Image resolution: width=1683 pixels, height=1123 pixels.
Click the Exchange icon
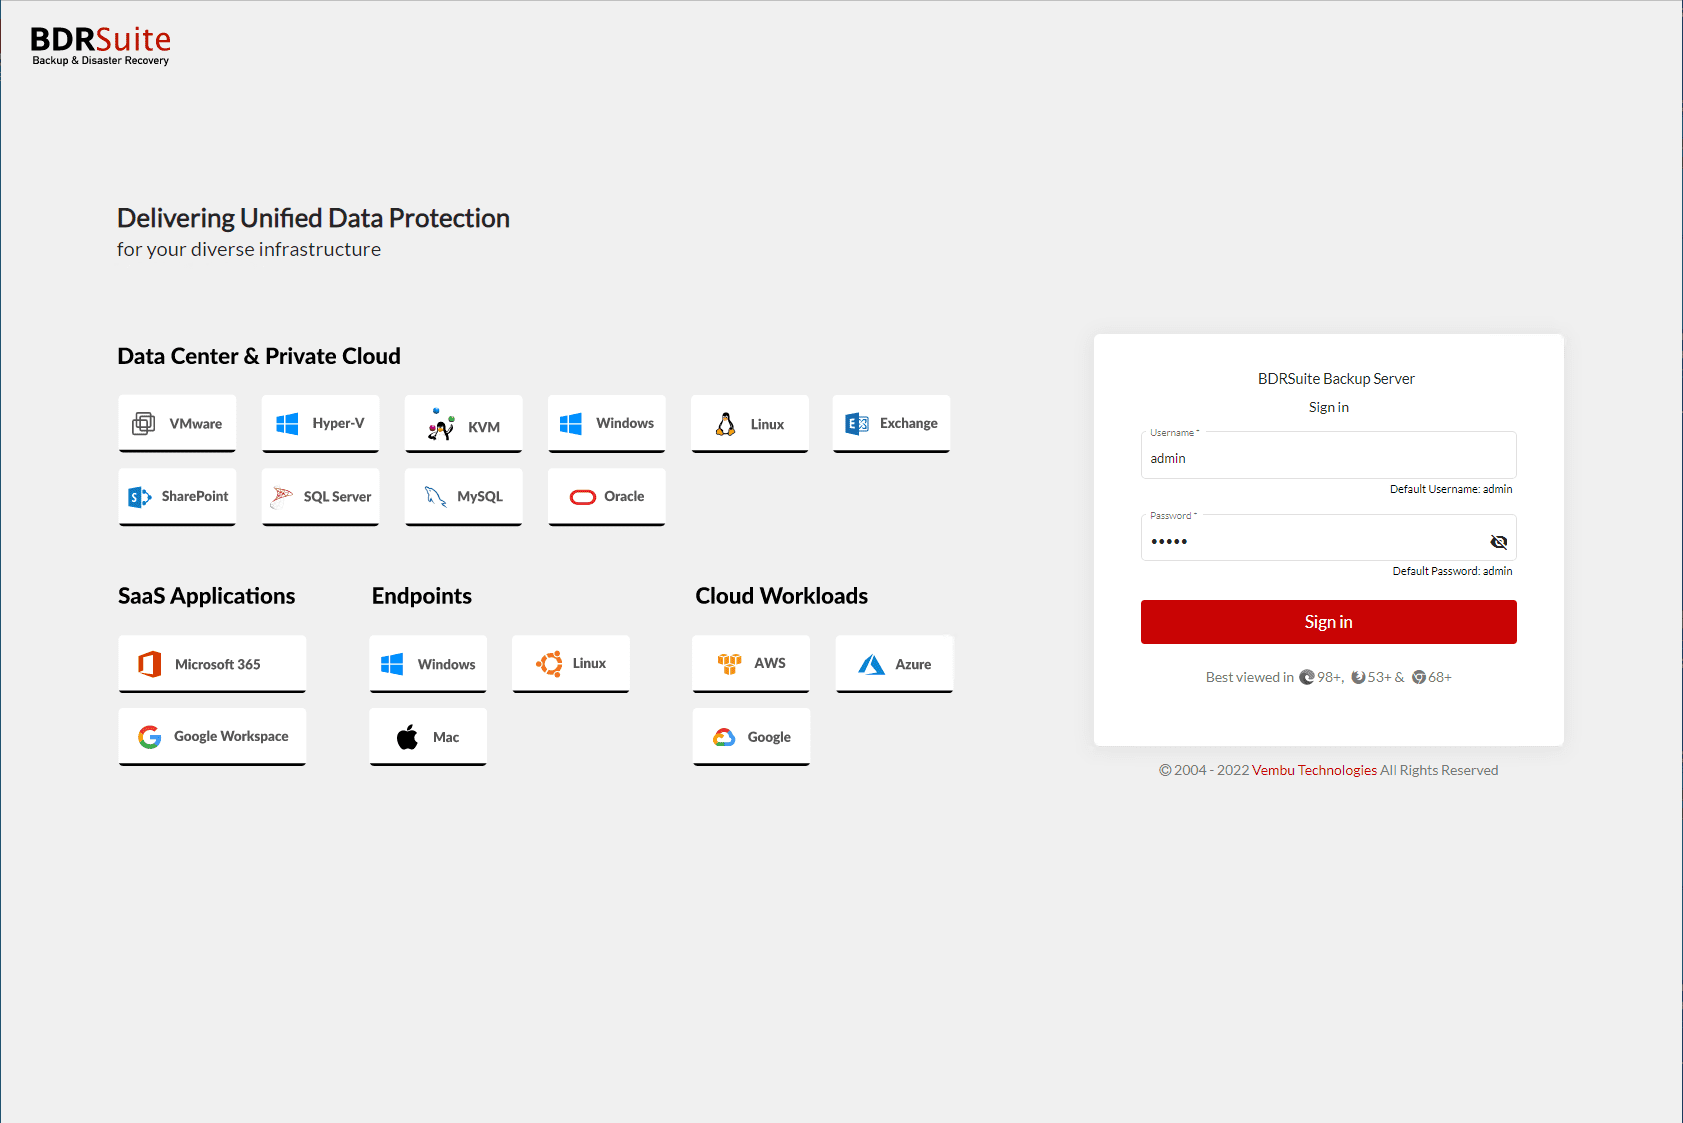857,424
